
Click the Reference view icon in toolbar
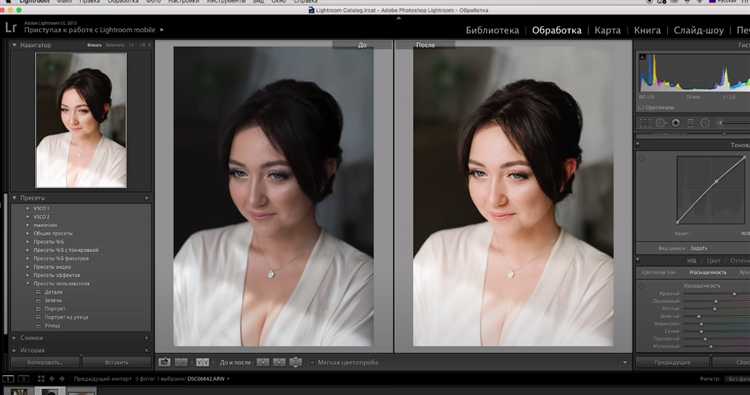181,362
